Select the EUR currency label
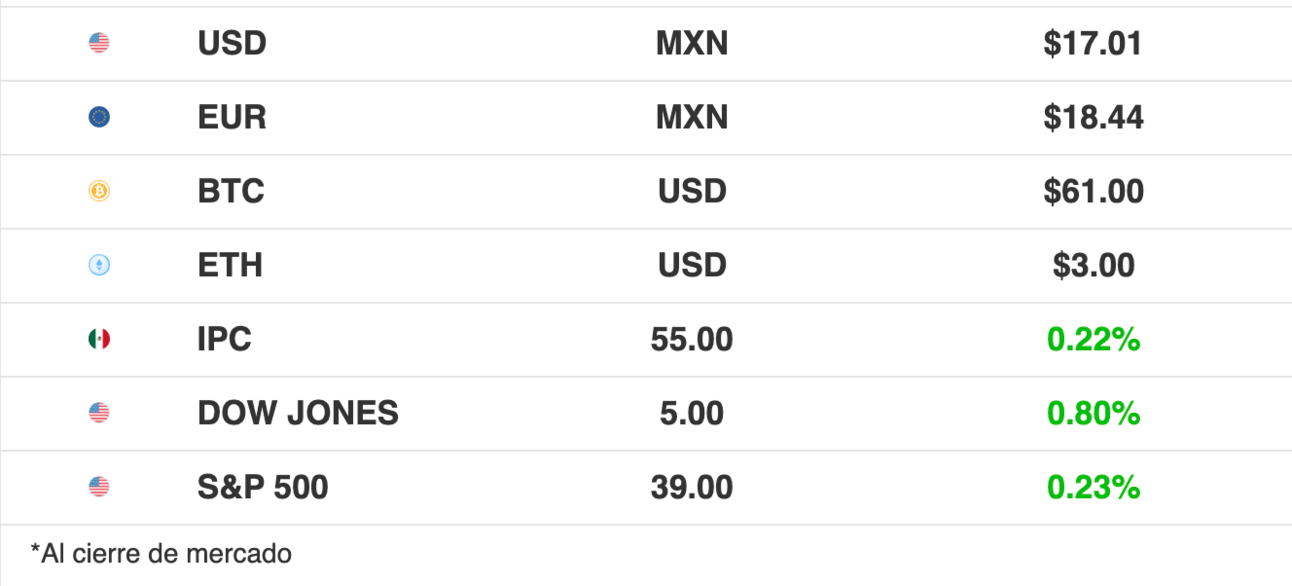The image size is (1292, 586). pos(232,118)
